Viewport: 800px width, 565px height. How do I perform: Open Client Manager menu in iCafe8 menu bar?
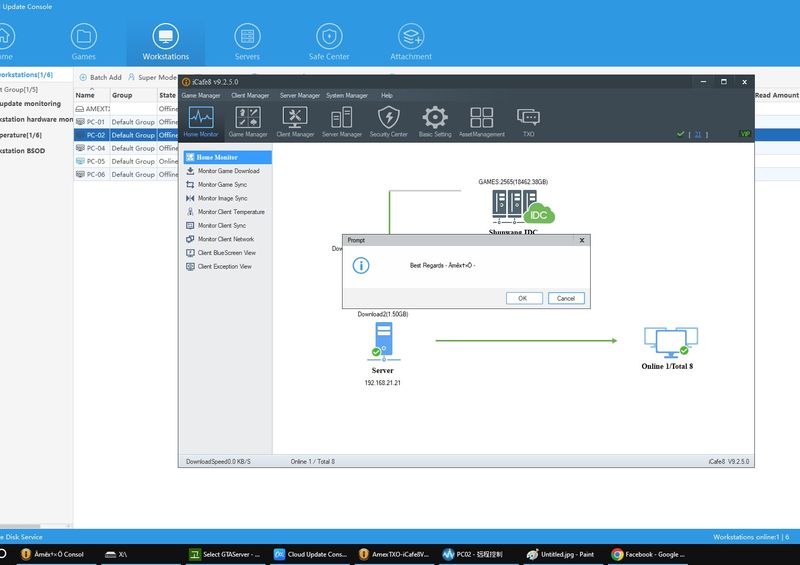(250, 95)
